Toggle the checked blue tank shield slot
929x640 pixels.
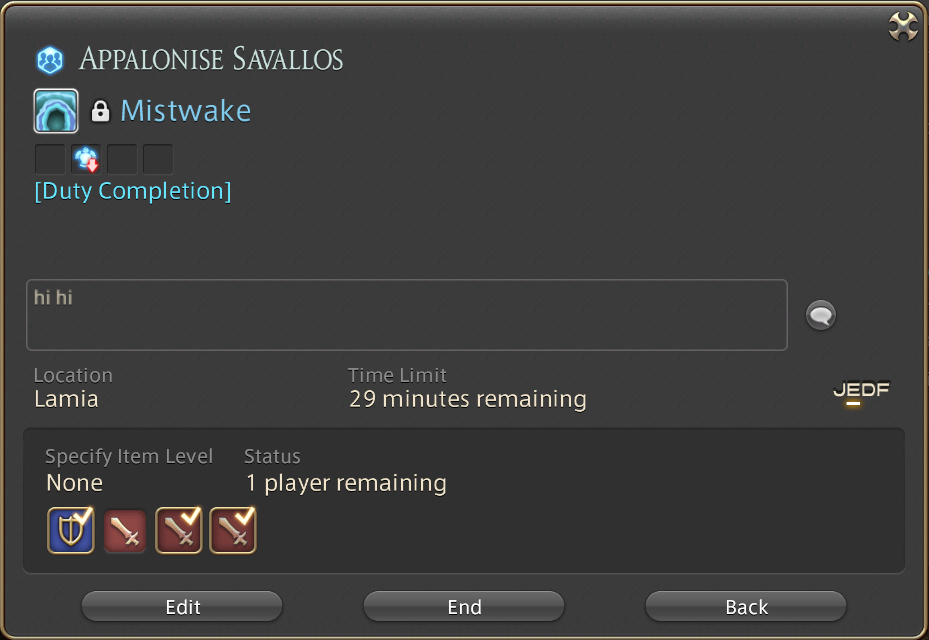(71, 530)
